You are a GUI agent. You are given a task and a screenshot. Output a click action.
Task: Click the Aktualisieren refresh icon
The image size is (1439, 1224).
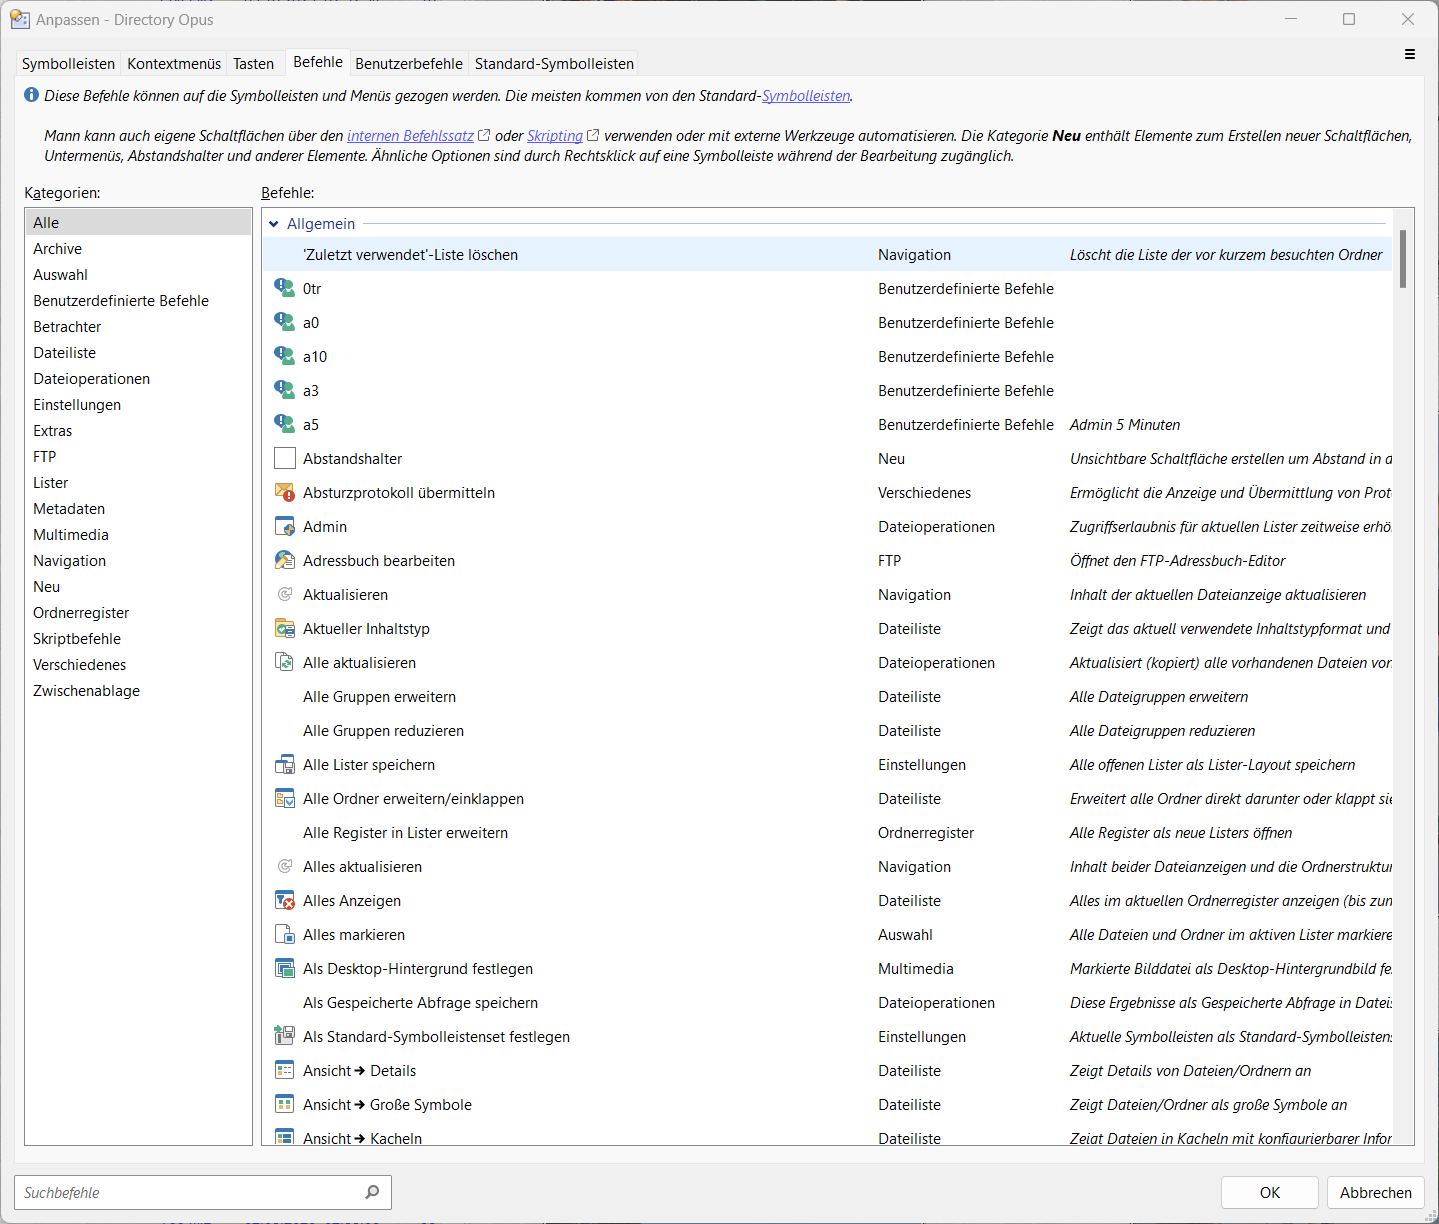[x=285, y=594]
